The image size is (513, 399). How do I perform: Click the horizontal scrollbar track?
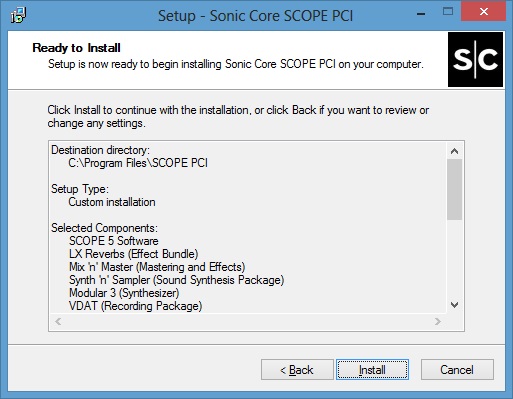click(x=248, y=321)
